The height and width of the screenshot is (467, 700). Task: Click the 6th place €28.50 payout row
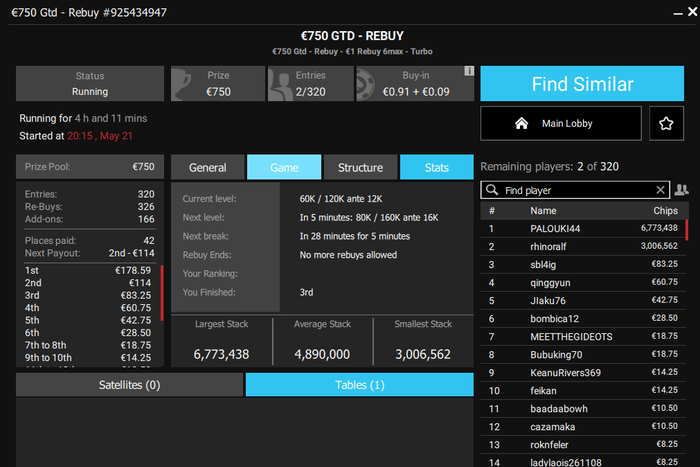click(88, 333)
